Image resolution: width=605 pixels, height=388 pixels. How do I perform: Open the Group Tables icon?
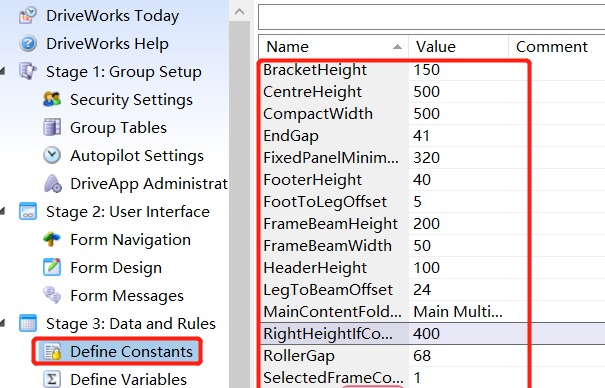click(x=52, y=128)
